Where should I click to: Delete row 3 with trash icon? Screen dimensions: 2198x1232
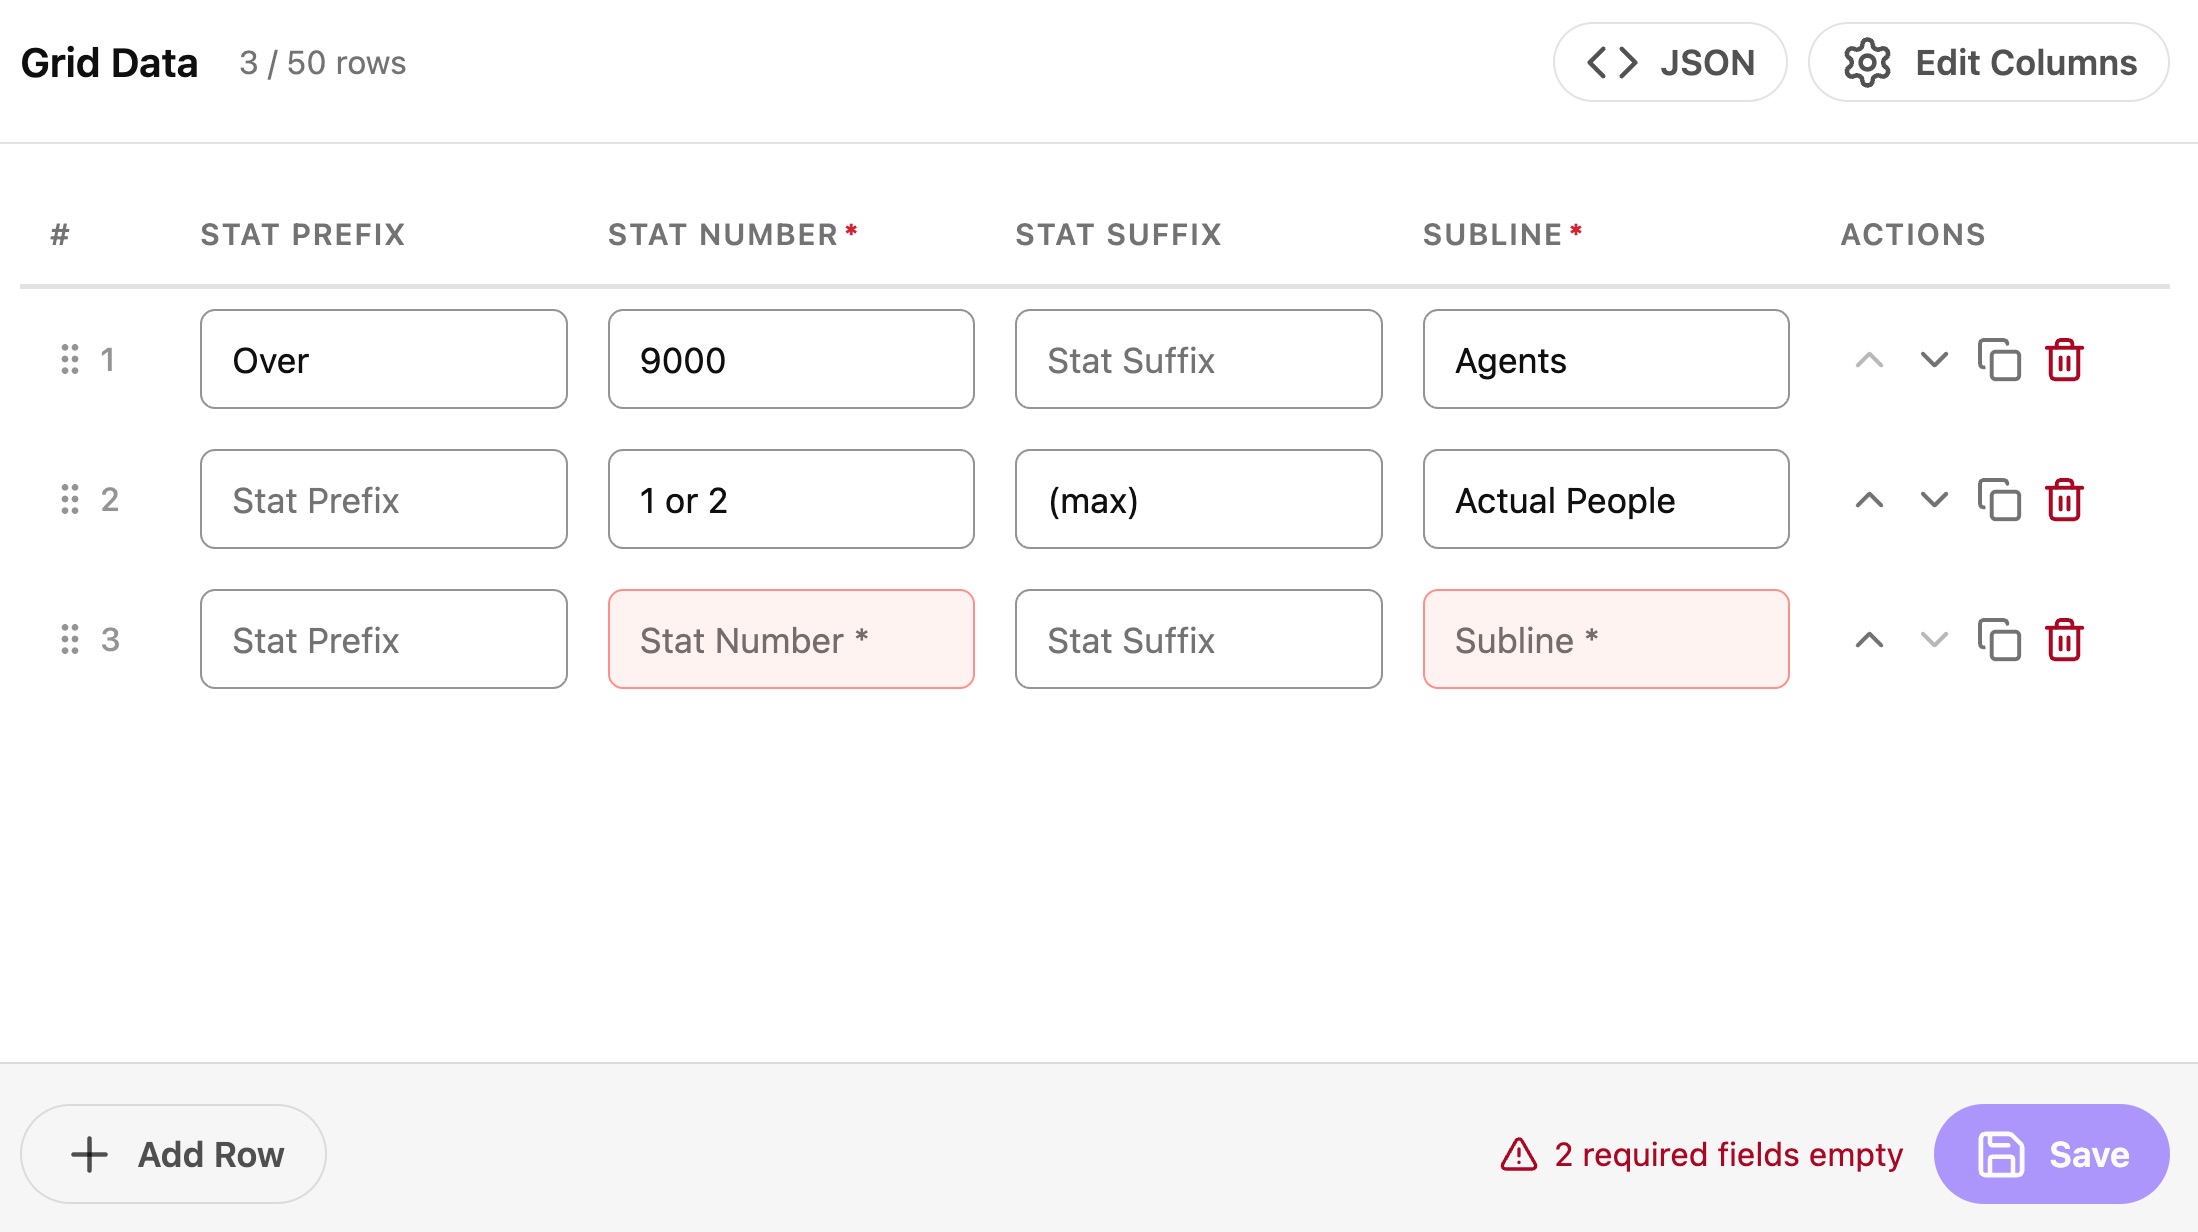2064,640
